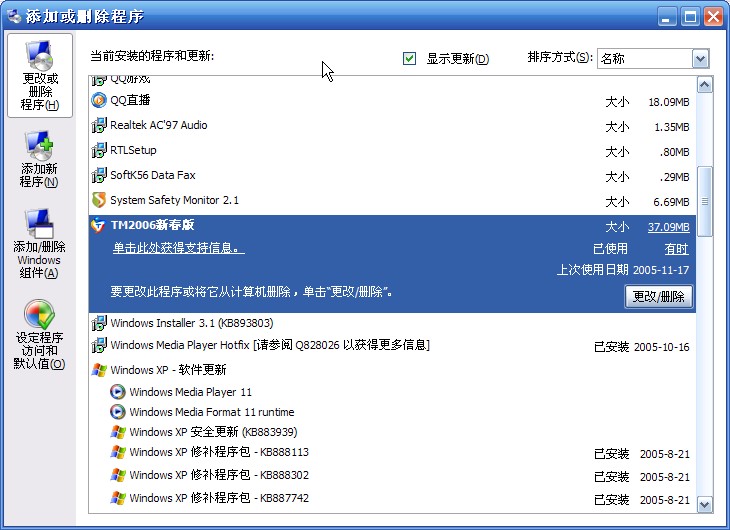Select Windows Media Format 11 runtime entry
The height and width of the screenshot is (530, 730).
point(212,412)
